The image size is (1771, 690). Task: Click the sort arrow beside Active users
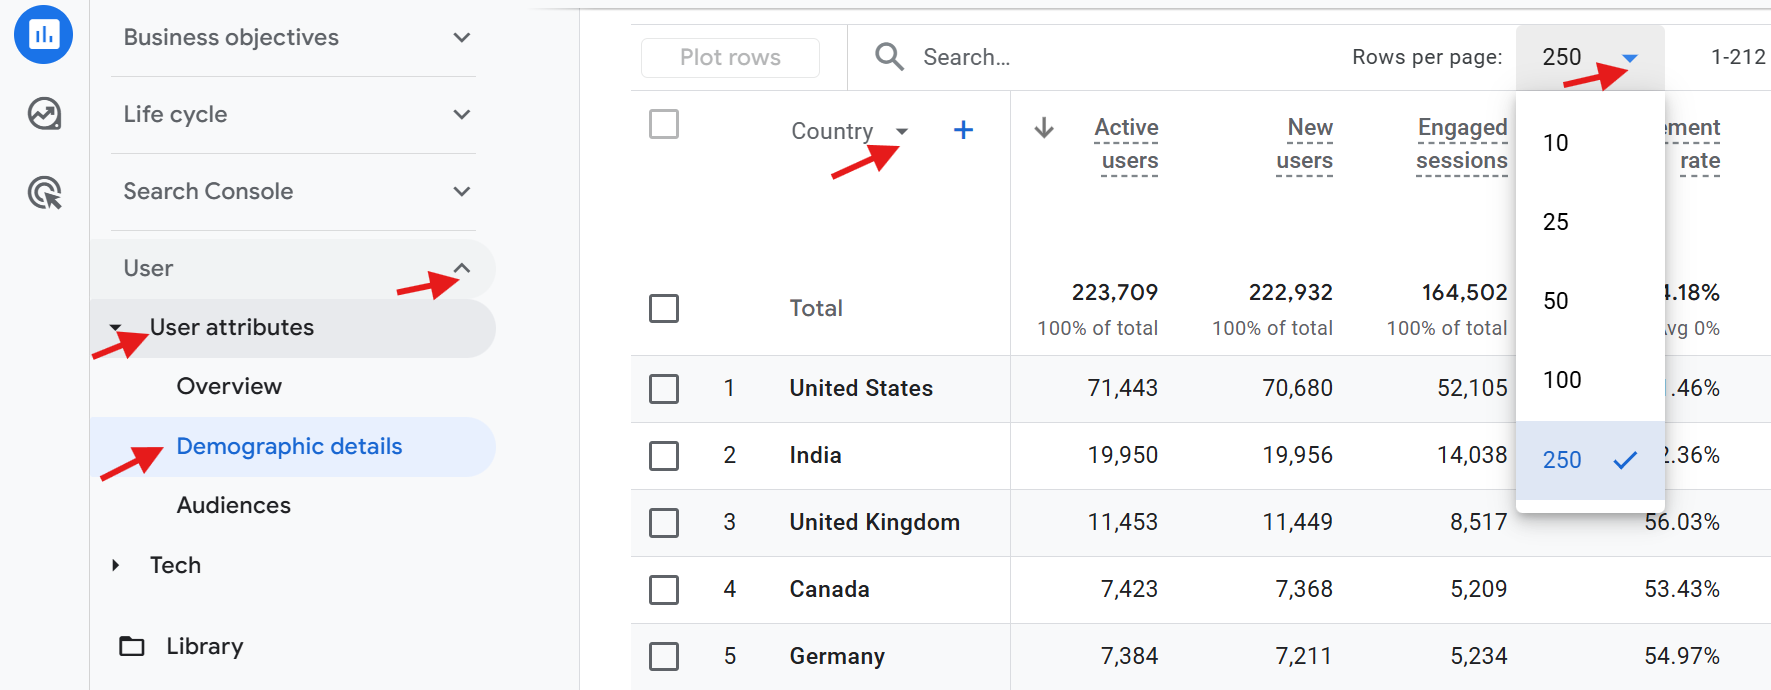[1044, 128]
